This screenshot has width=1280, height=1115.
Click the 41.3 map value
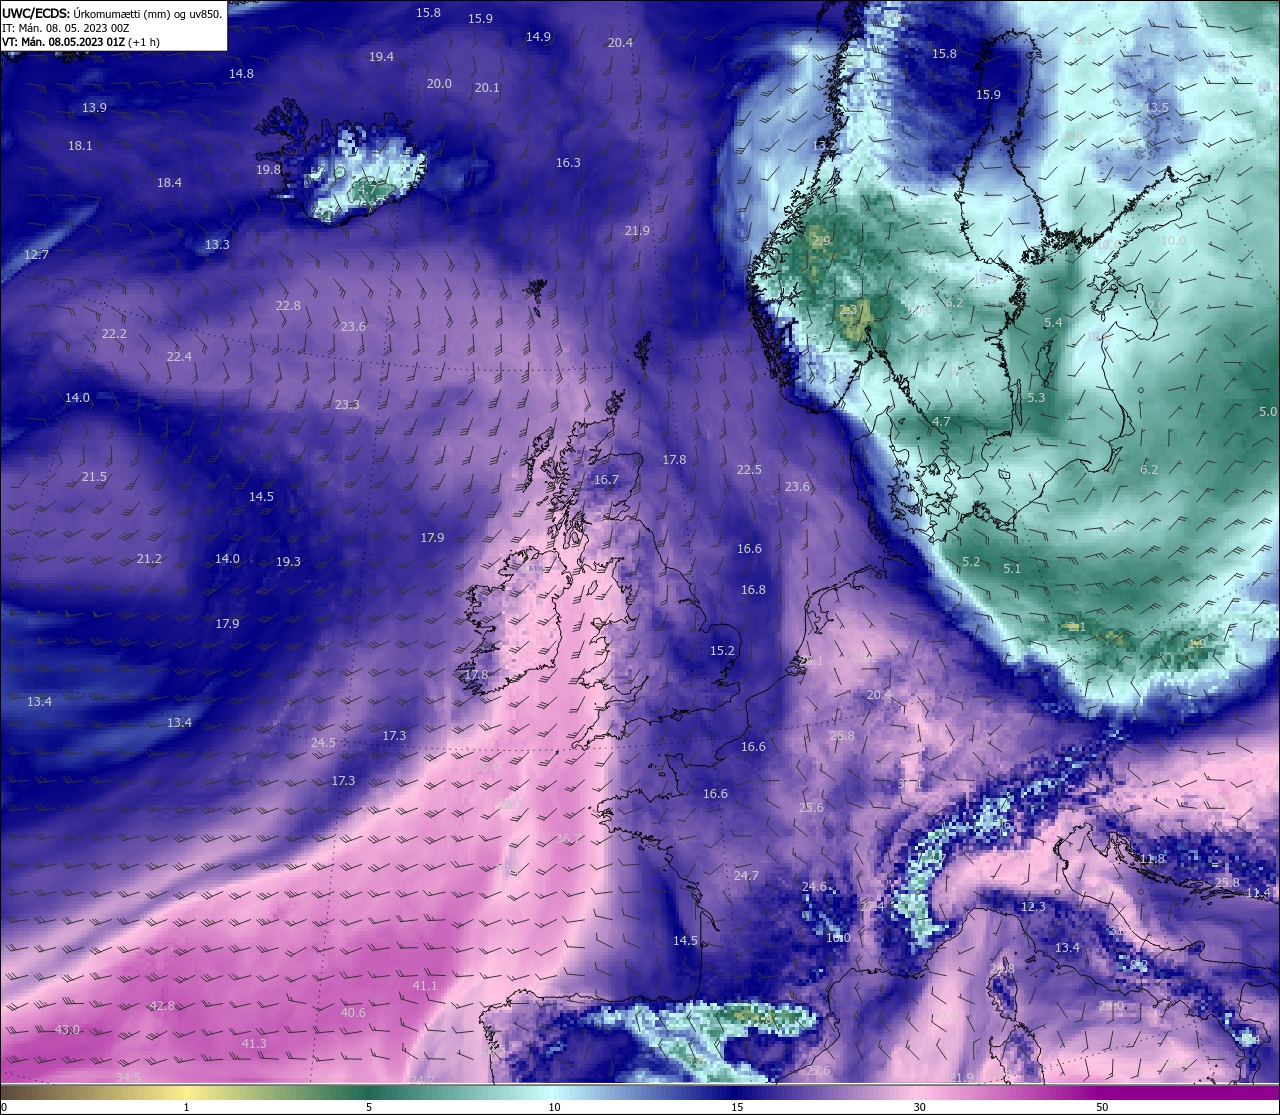(254, 1044)
